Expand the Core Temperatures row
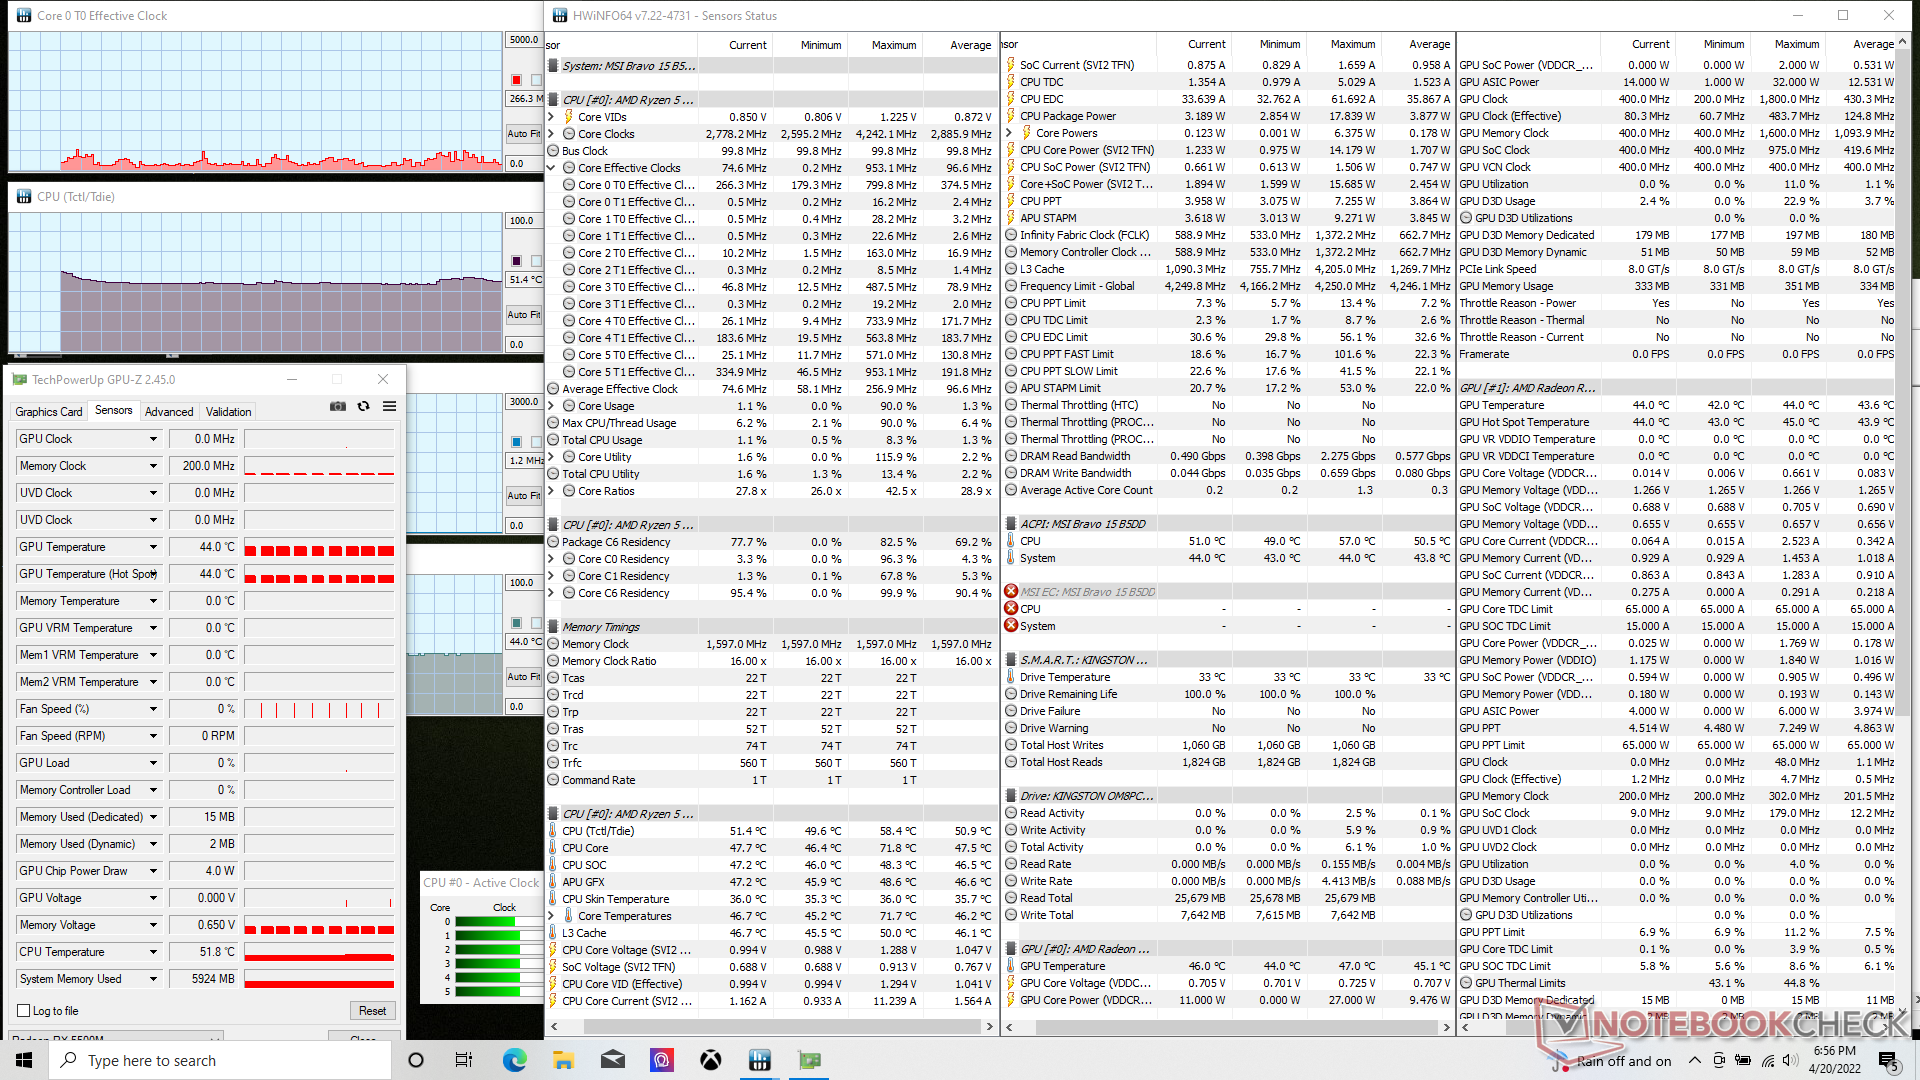 [553, 916]
